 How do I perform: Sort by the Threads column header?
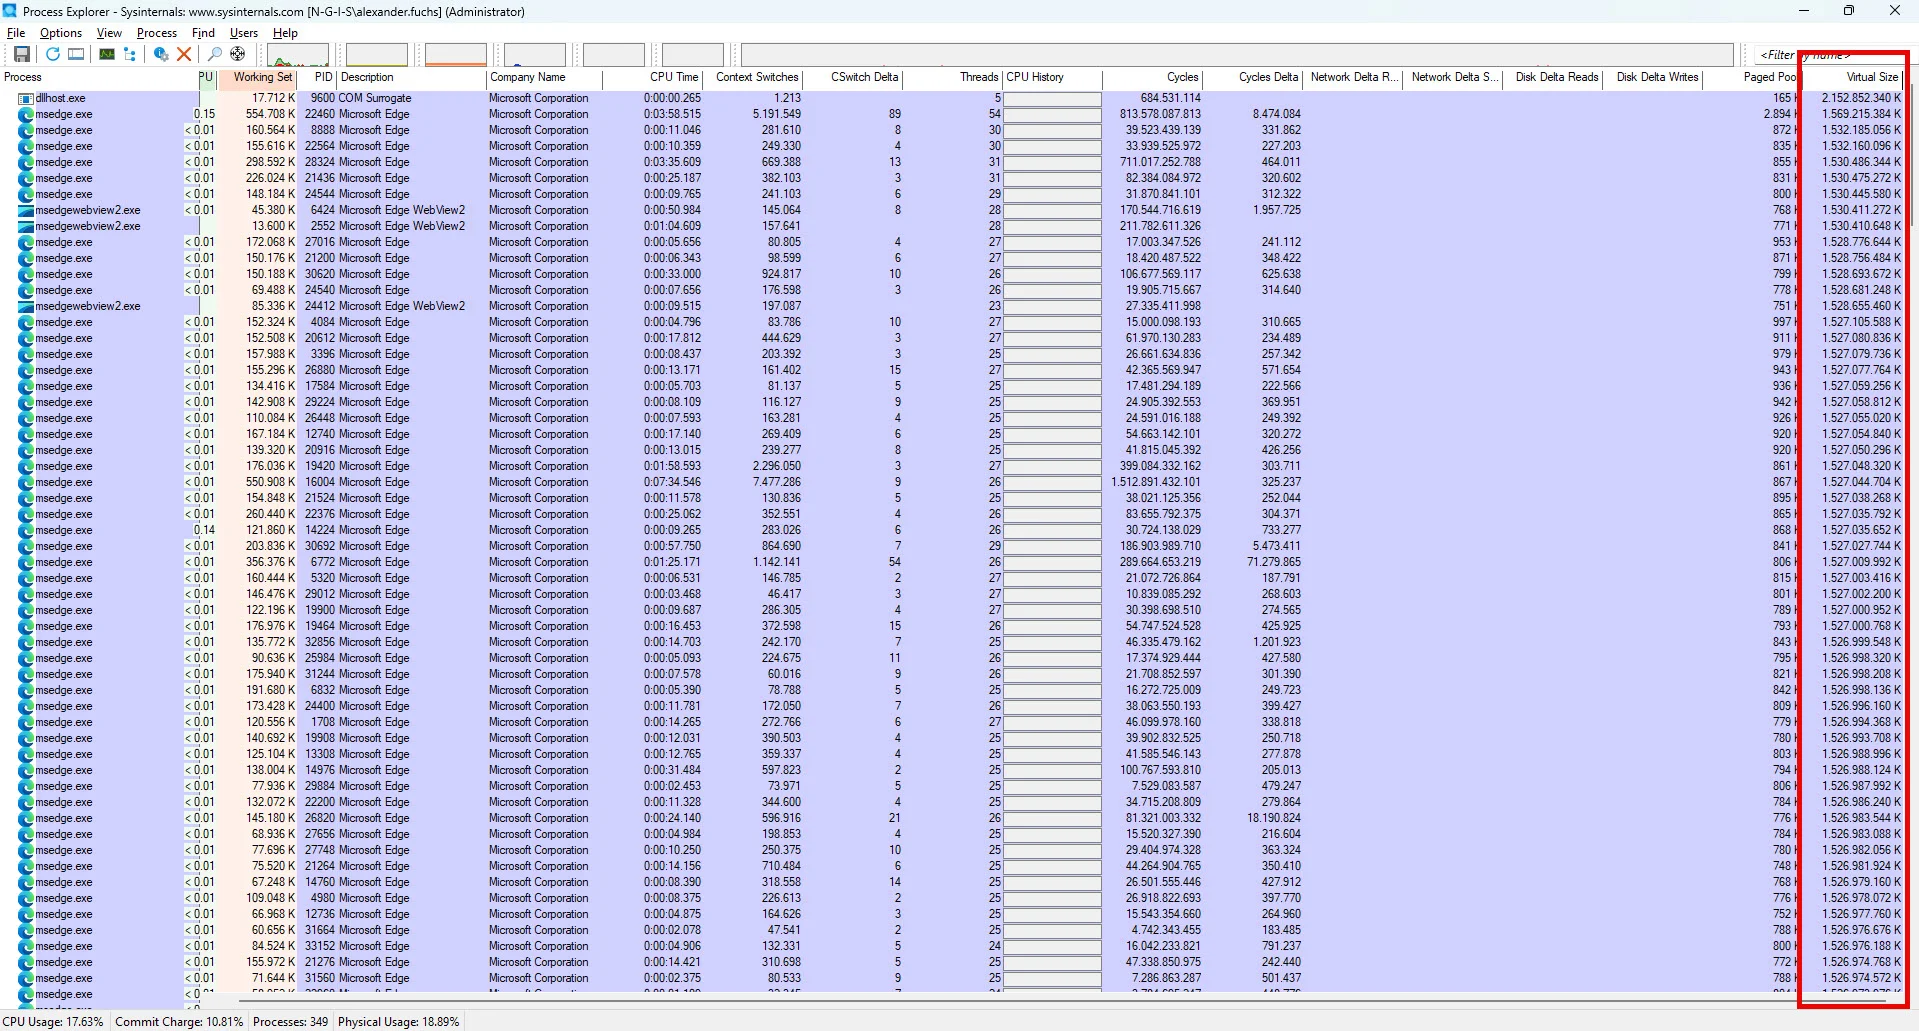click(953, 77)
